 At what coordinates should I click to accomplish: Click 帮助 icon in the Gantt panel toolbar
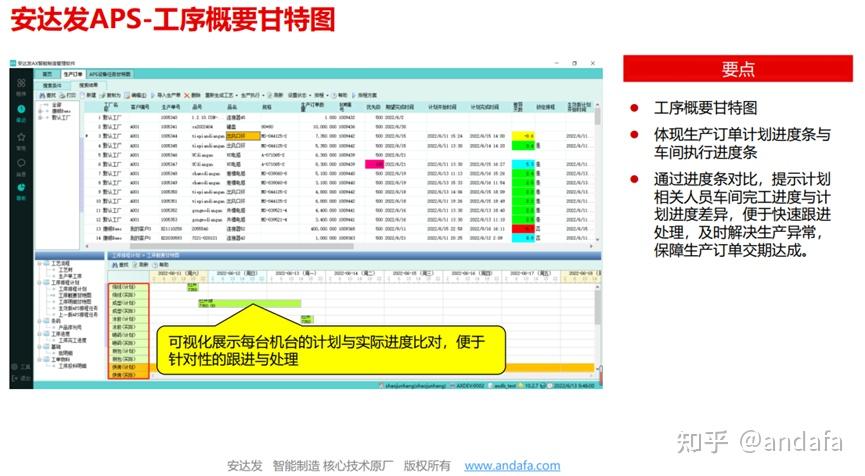156,265
